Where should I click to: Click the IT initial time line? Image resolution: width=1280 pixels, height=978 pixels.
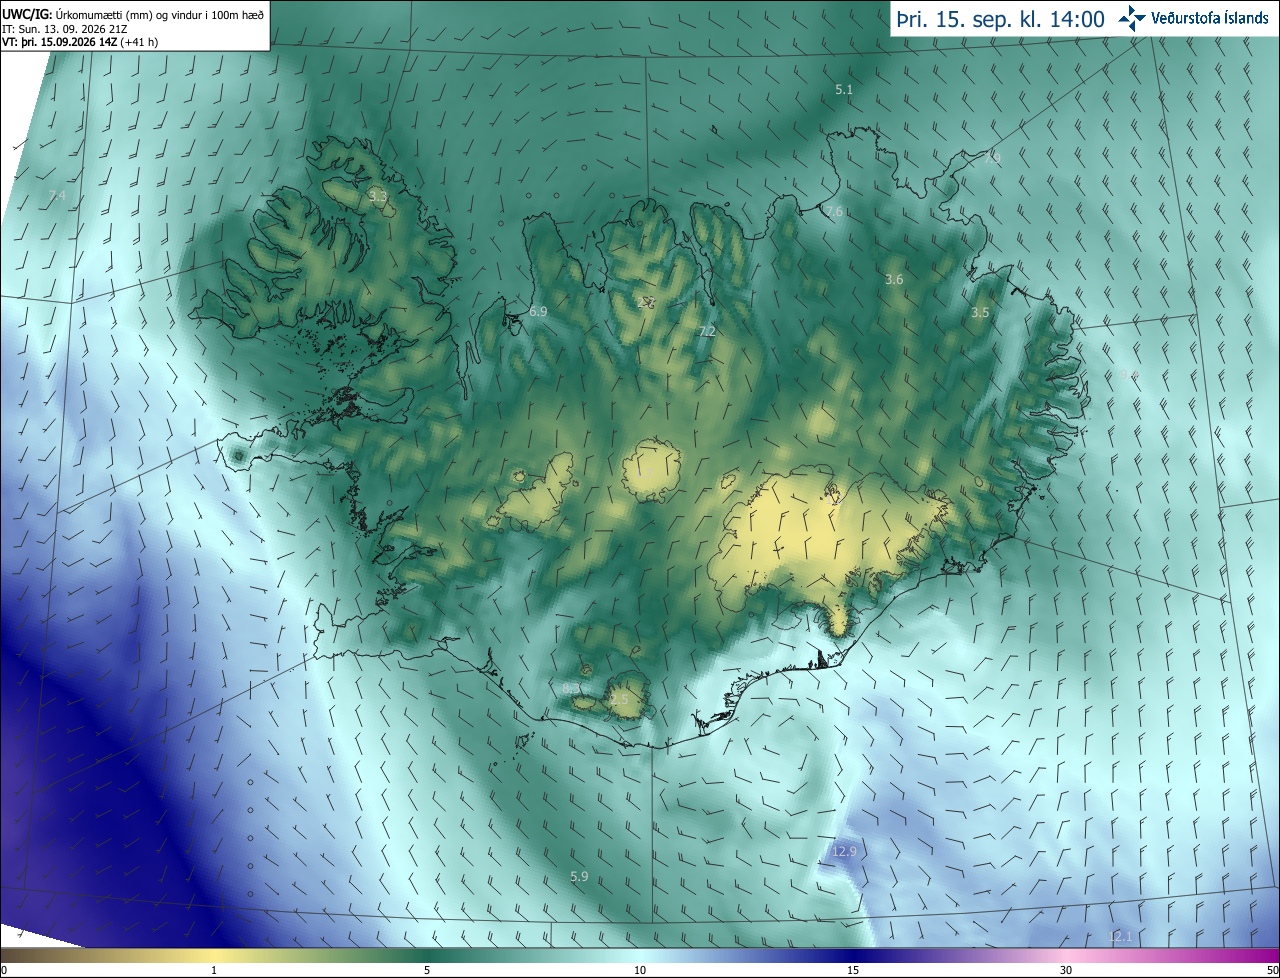click(x=65, y=29)
